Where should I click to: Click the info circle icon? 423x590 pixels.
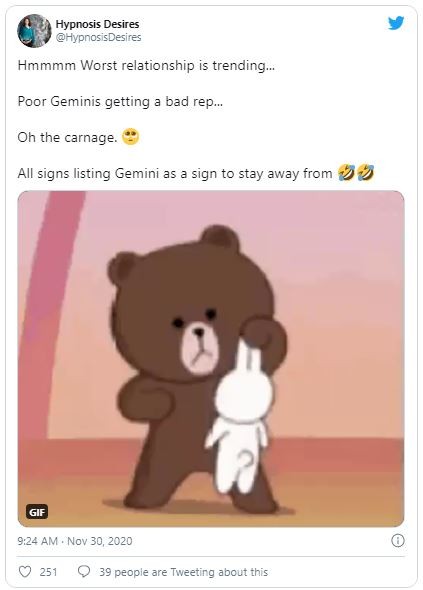(398, 541)
